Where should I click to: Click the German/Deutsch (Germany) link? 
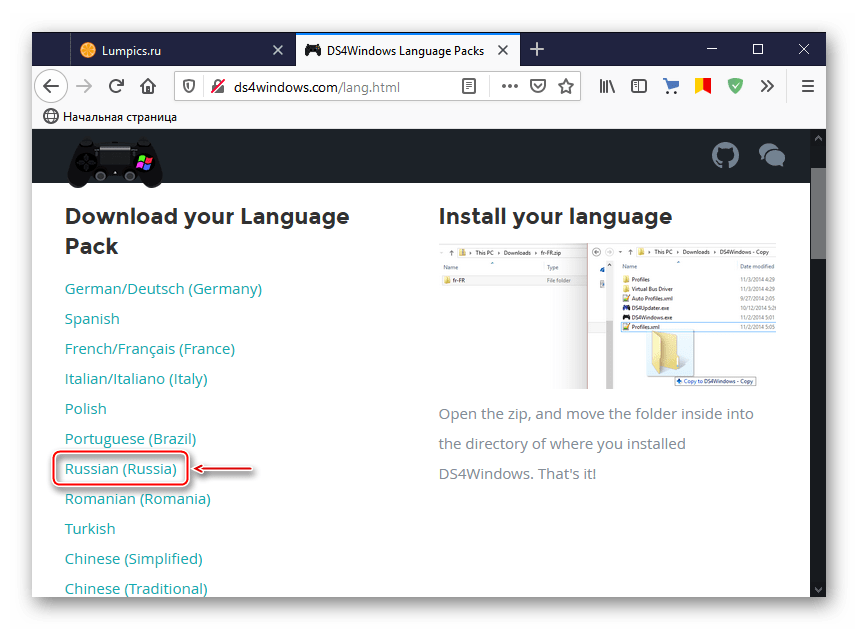pyautogui.click(x=163, y=288)
